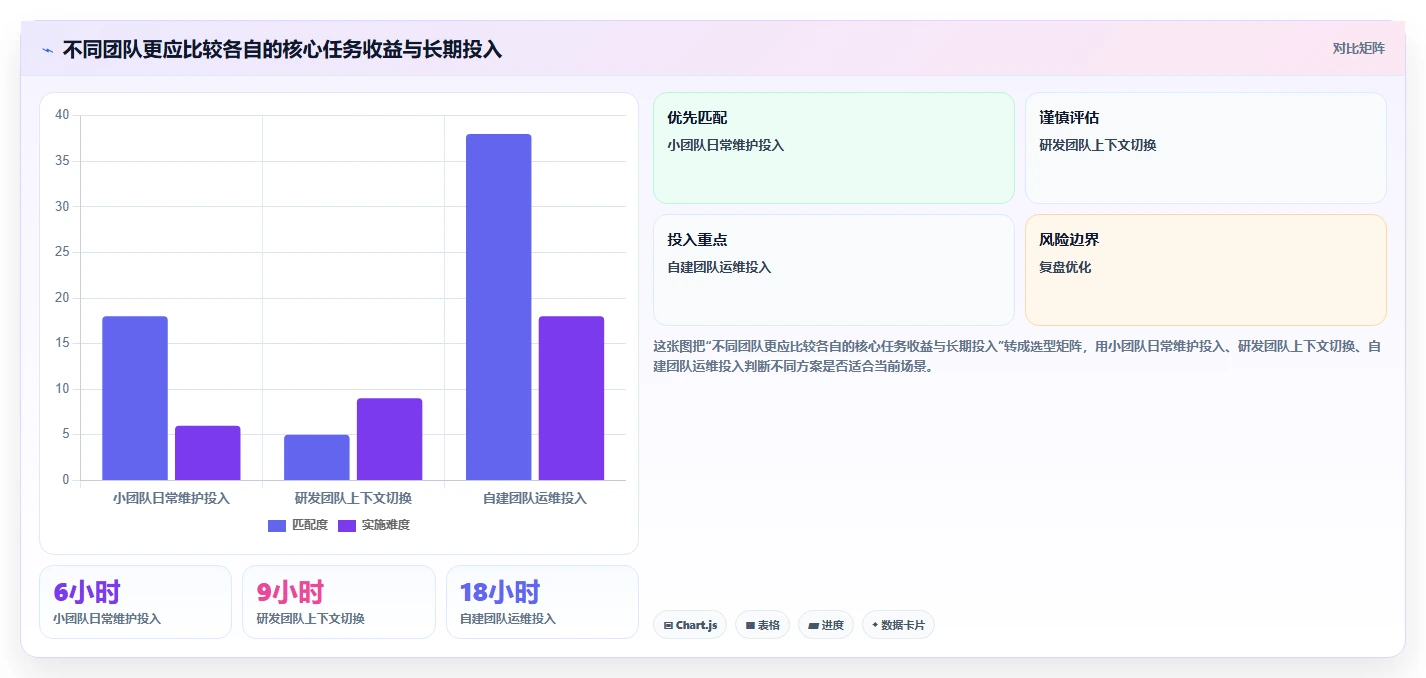Click x-axis label 小团队日常维护投入
This screenshot has height=678, width=1426.
coord(171,498)
